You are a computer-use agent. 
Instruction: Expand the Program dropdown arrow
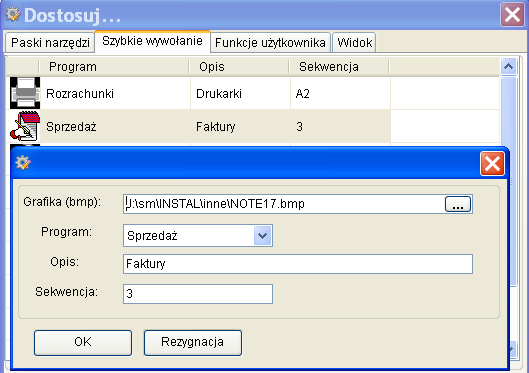pos(263,235)
